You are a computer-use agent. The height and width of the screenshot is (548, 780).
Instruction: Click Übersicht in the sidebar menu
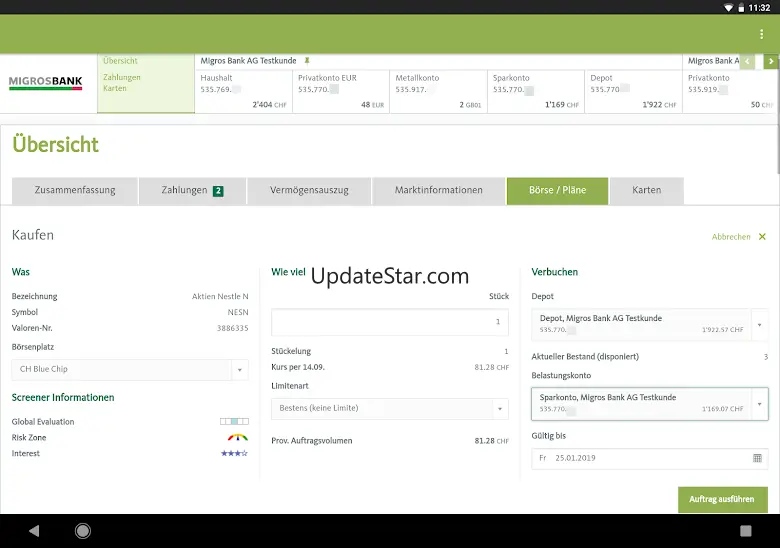coord(120,61)
